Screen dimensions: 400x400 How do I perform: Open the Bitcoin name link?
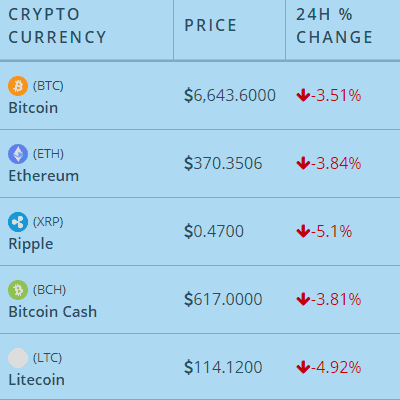pyautogui.click(x=33, y=108)
